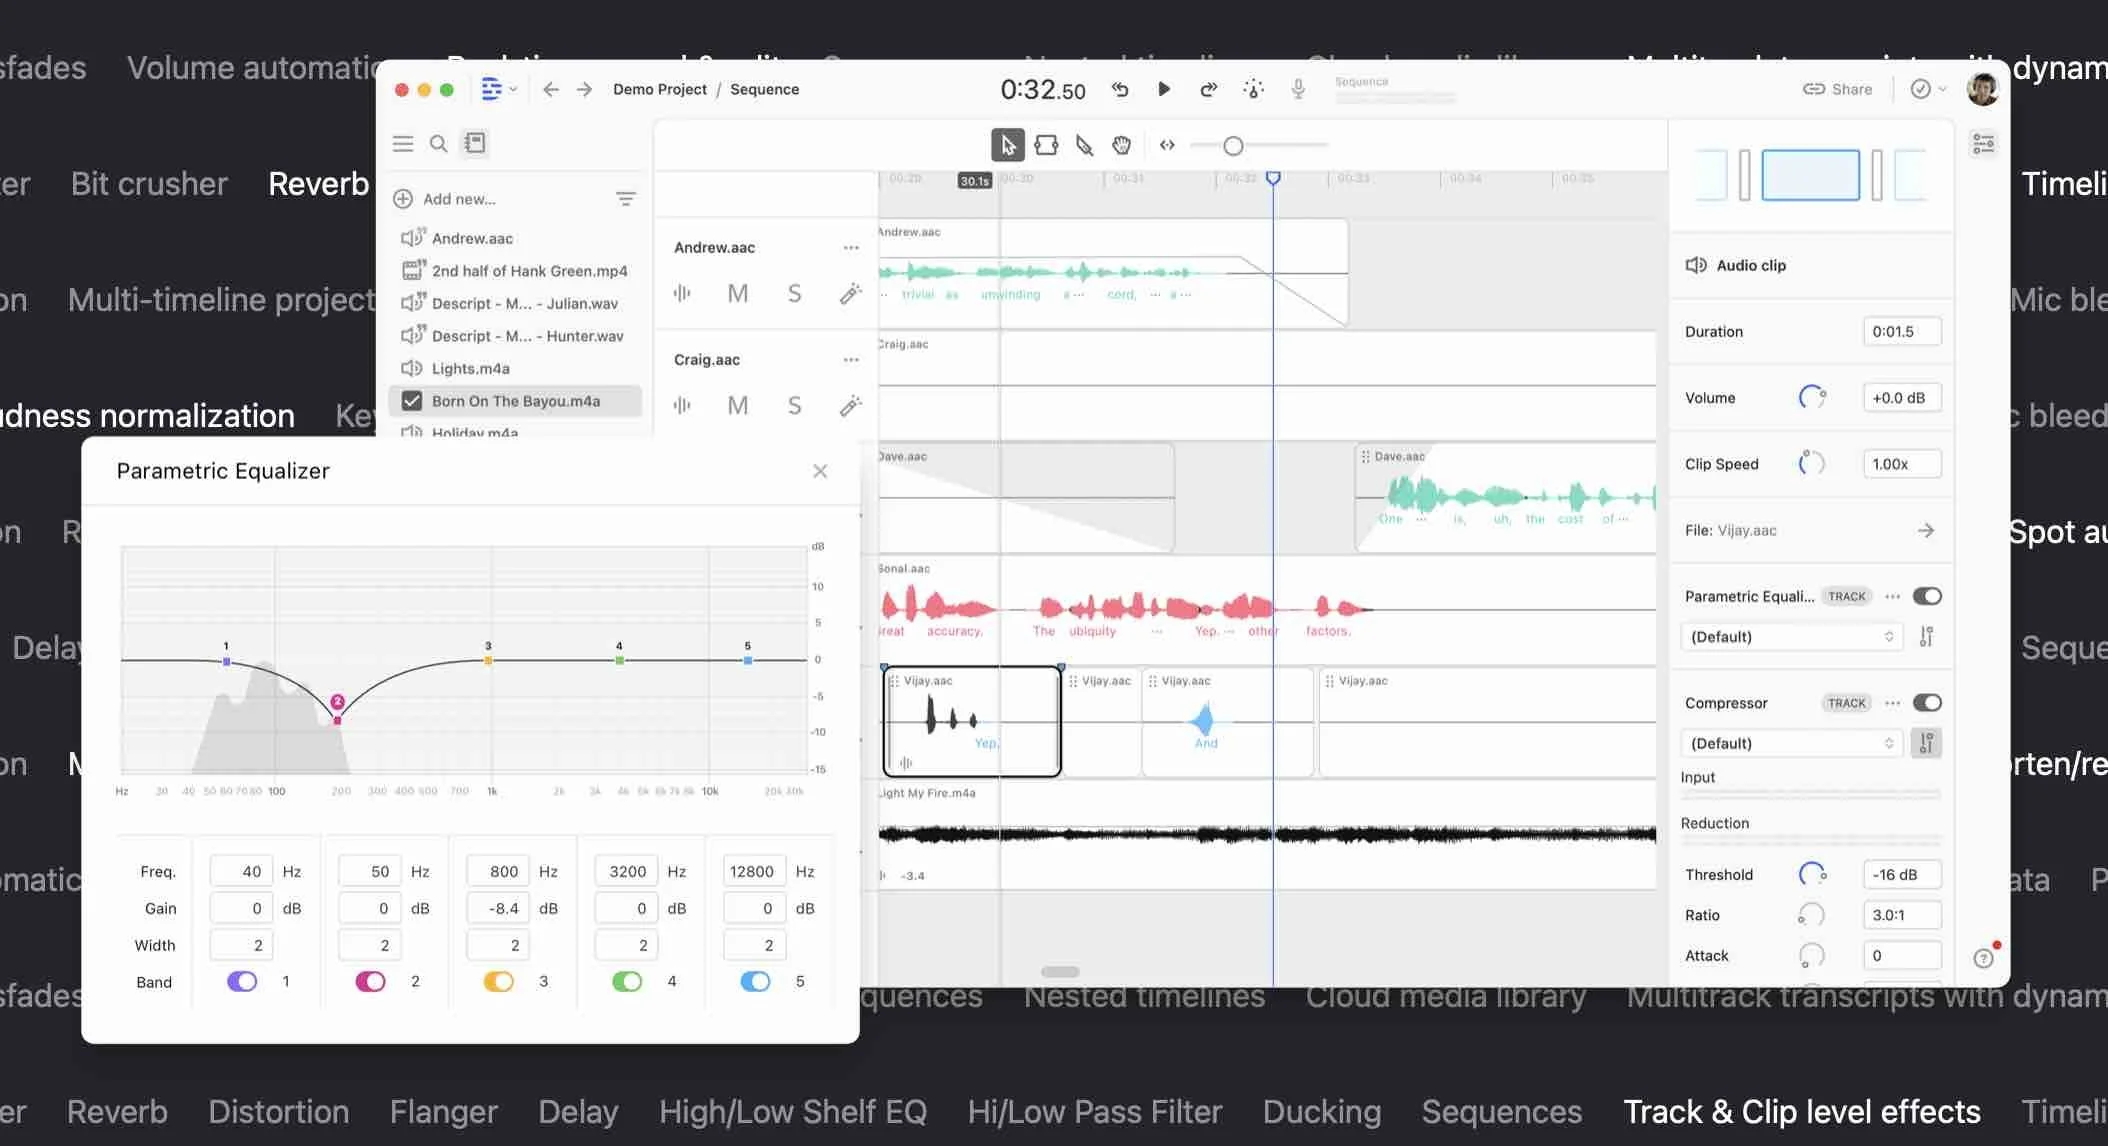Screen dimensions: 2108x1146
Task: Select the range selection tool
Action: tap(1046, 146)
